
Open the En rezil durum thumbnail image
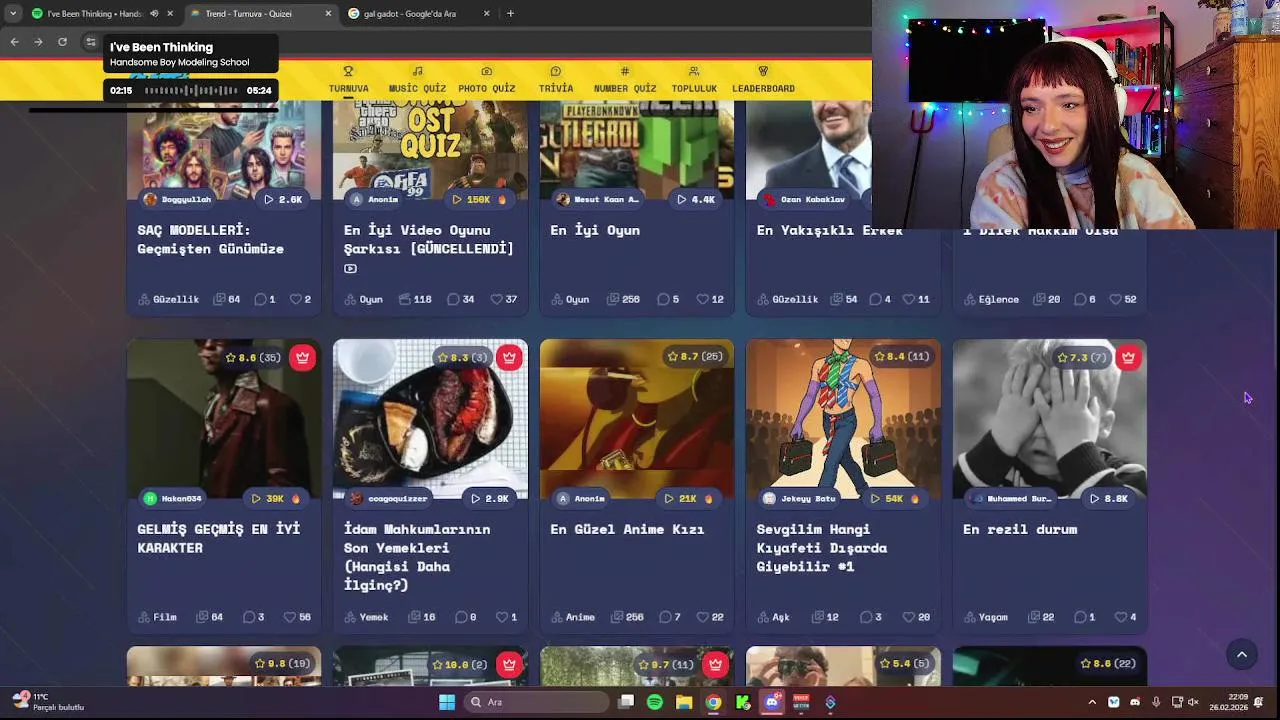1050,418
